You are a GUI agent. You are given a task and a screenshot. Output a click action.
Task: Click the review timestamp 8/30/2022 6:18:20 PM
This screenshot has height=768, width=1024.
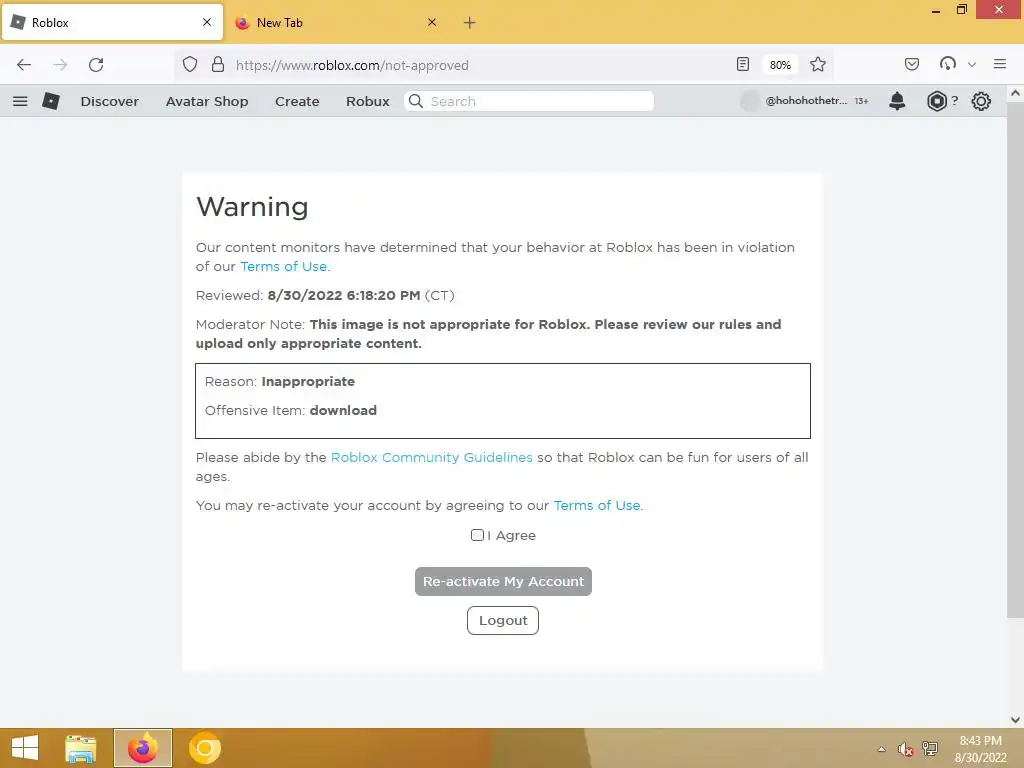(344, 295)
